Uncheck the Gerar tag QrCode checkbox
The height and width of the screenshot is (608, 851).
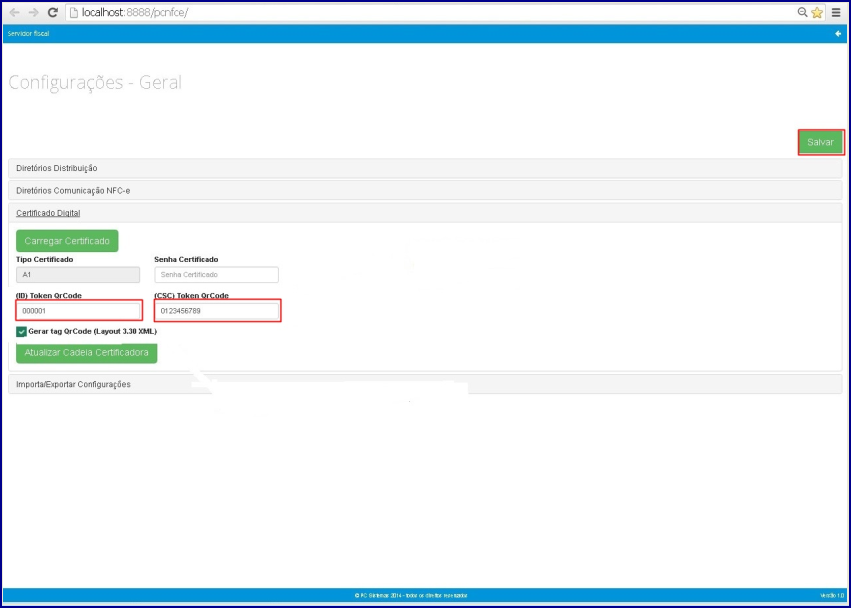pyautogui.click(x=21, y=332)
